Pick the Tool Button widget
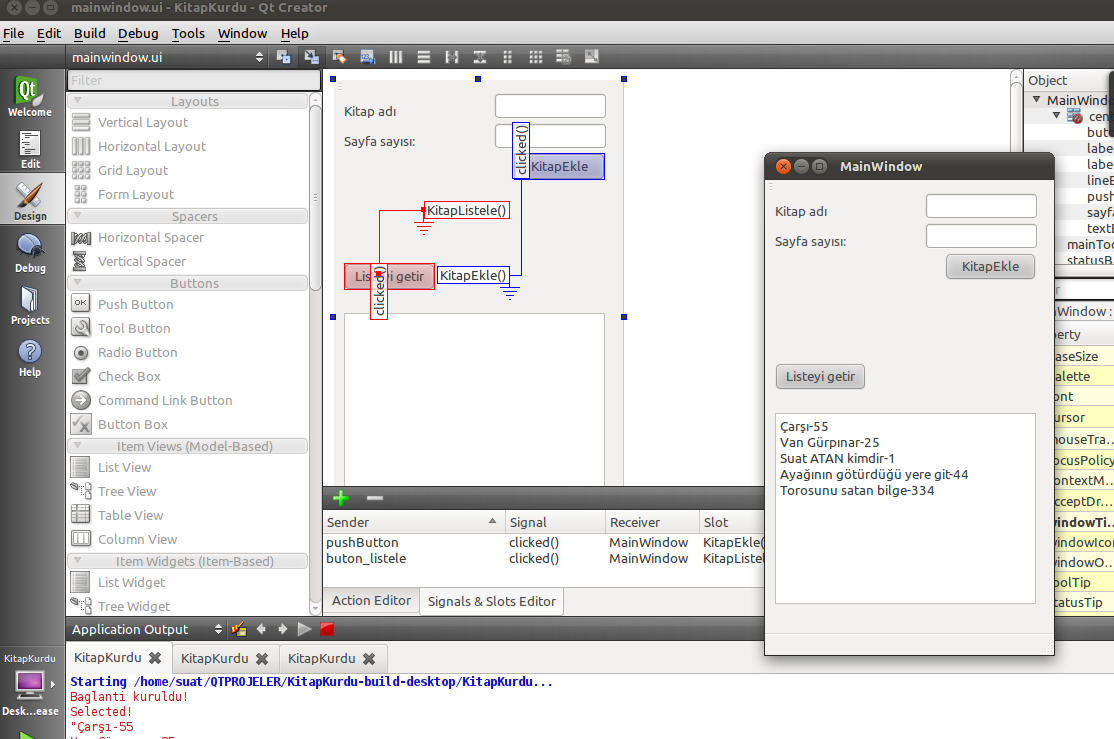 click(134, 328)
